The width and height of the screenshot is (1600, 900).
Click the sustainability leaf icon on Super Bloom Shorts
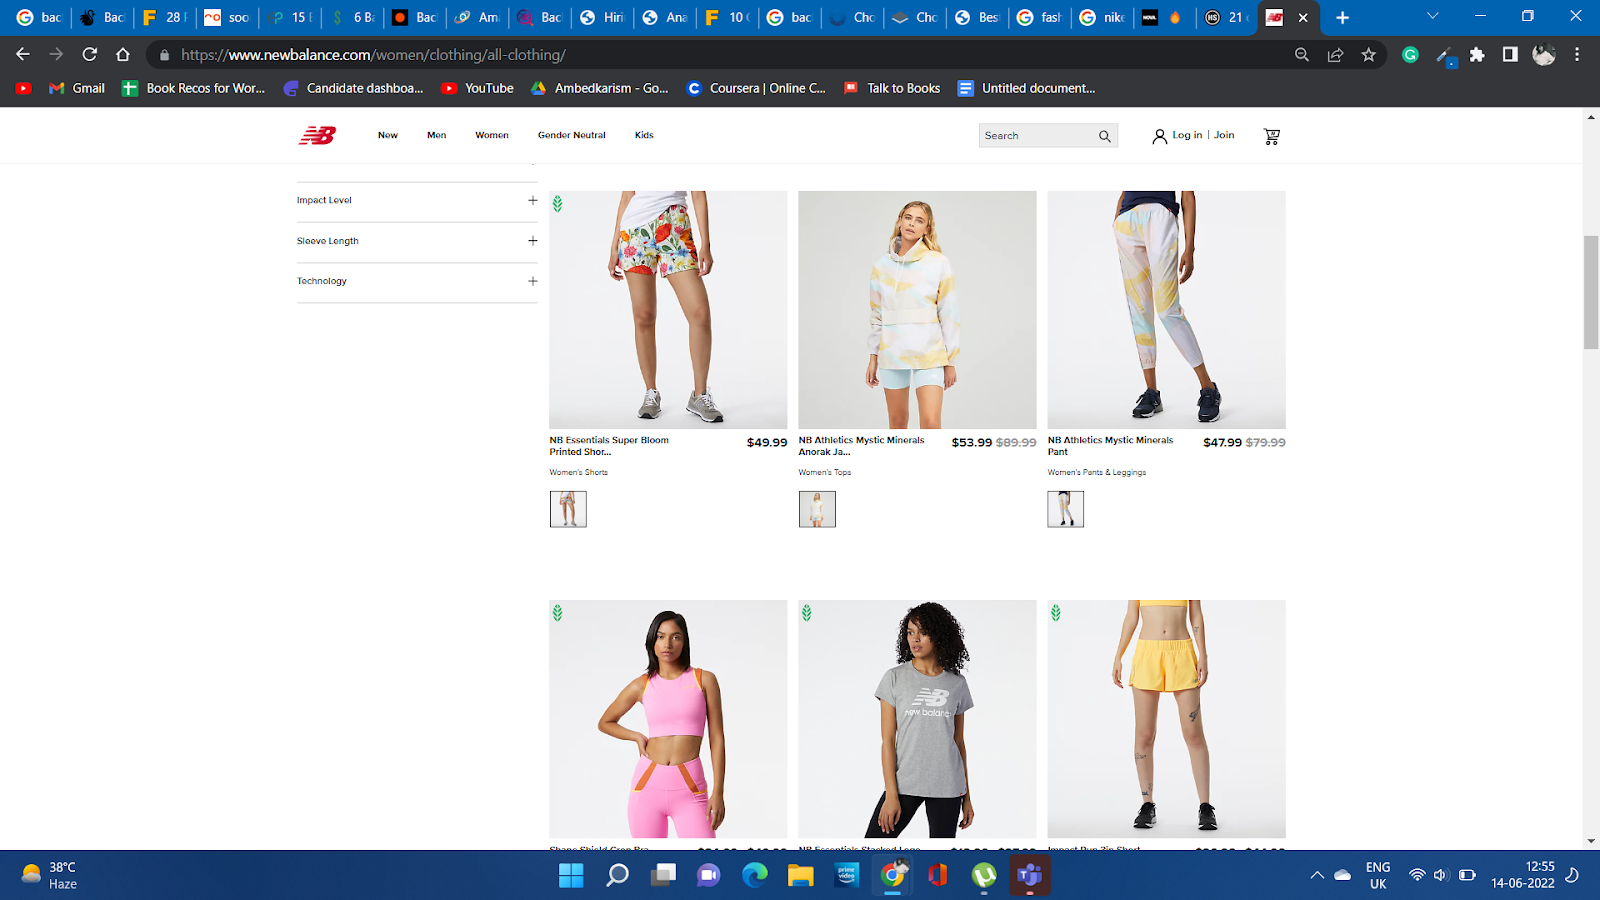pyautogui.click(x=558, y=204)
